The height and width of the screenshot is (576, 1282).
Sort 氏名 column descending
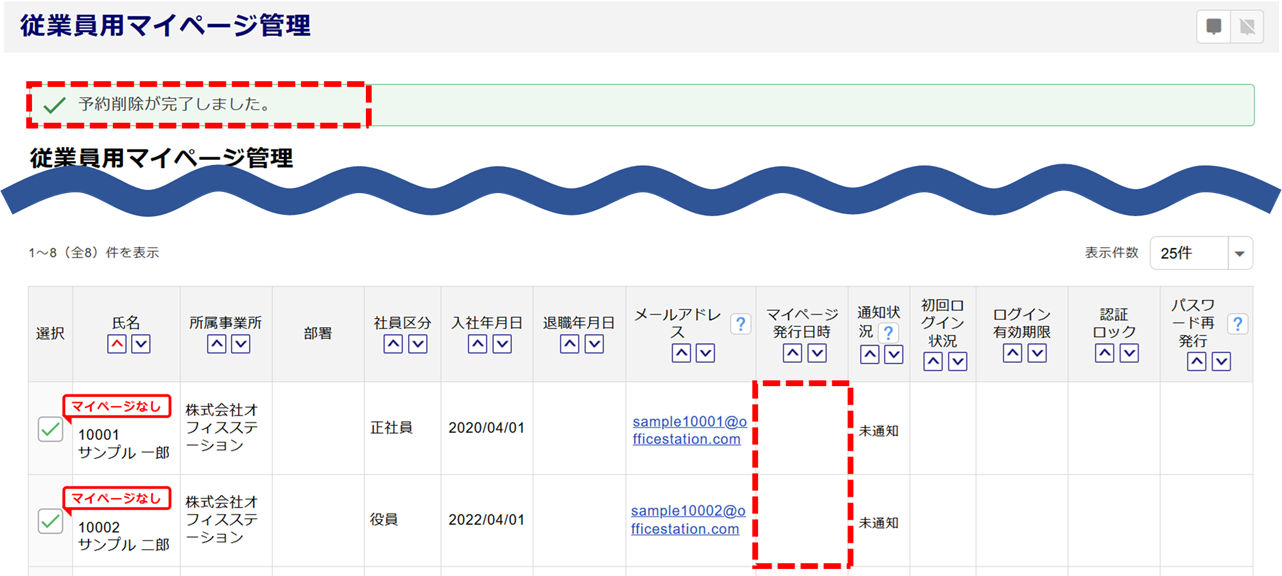[x=141, y=344]
